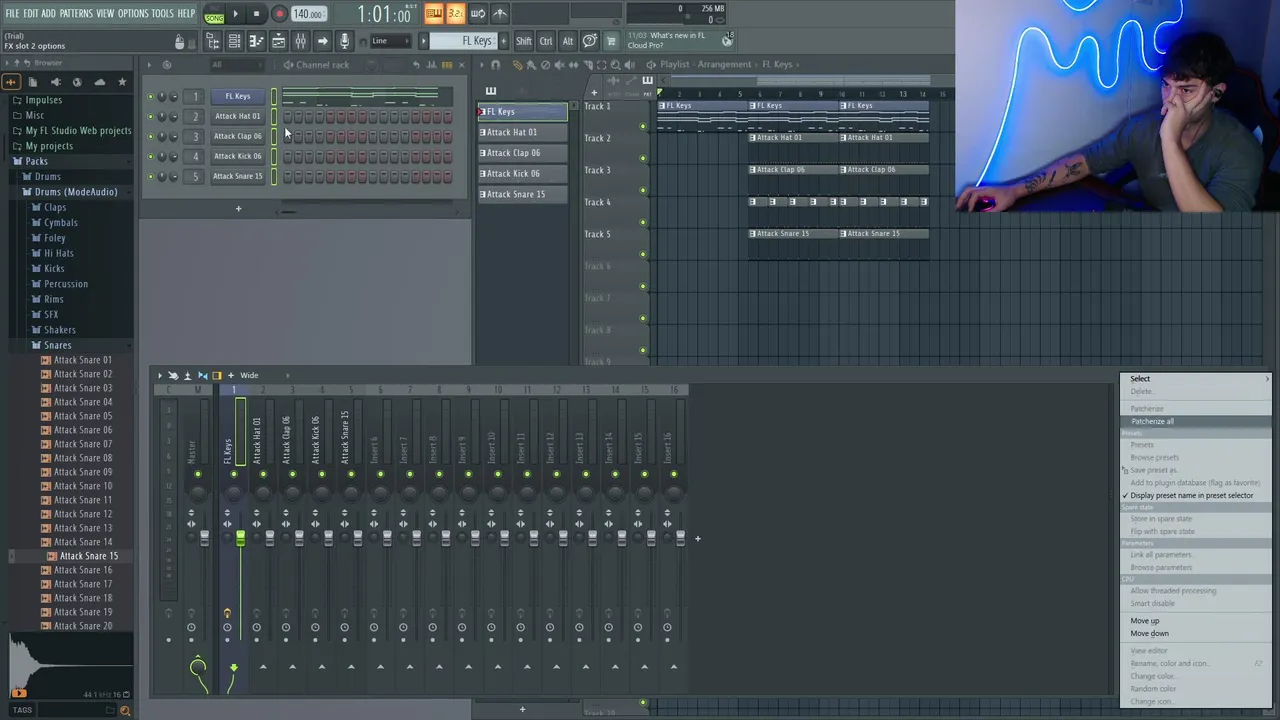This screenshot has width=1280, height=720.
Task: Open the FILE menu
Action: (x=12, y=14)
